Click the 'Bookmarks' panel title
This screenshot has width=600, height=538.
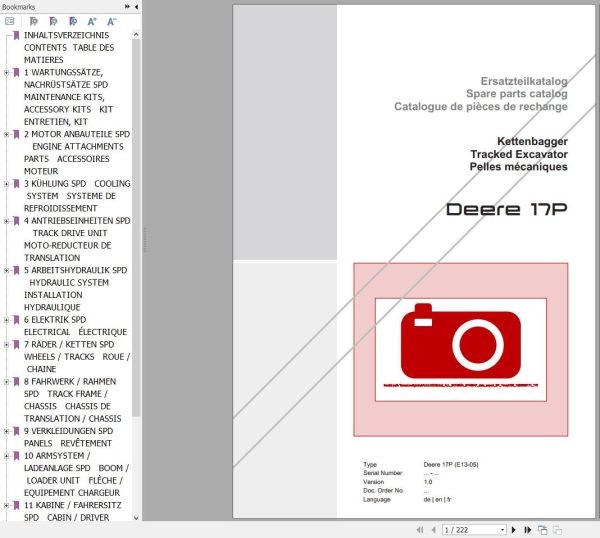(18, 7)
